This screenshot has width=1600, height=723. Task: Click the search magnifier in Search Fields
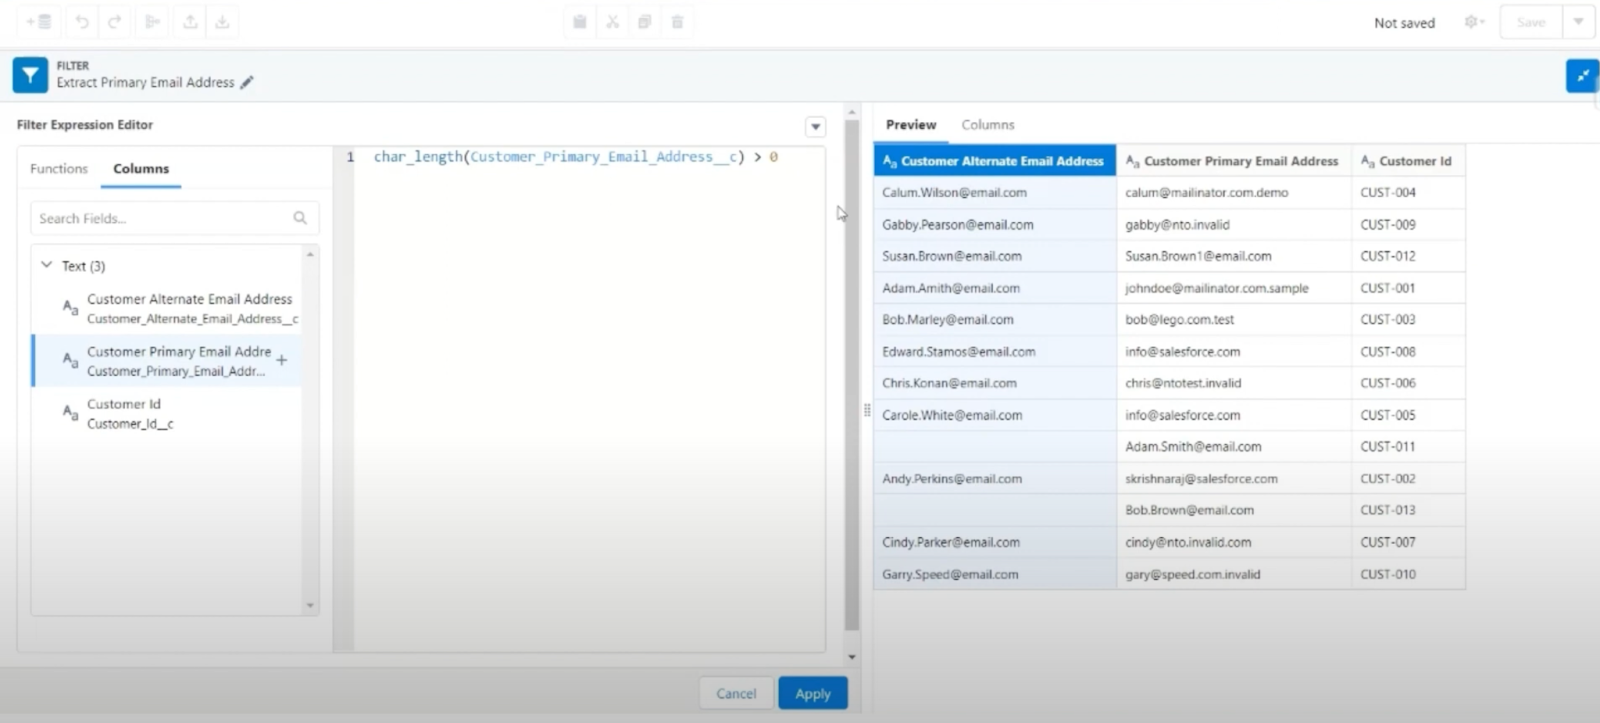tap(300, 218)
